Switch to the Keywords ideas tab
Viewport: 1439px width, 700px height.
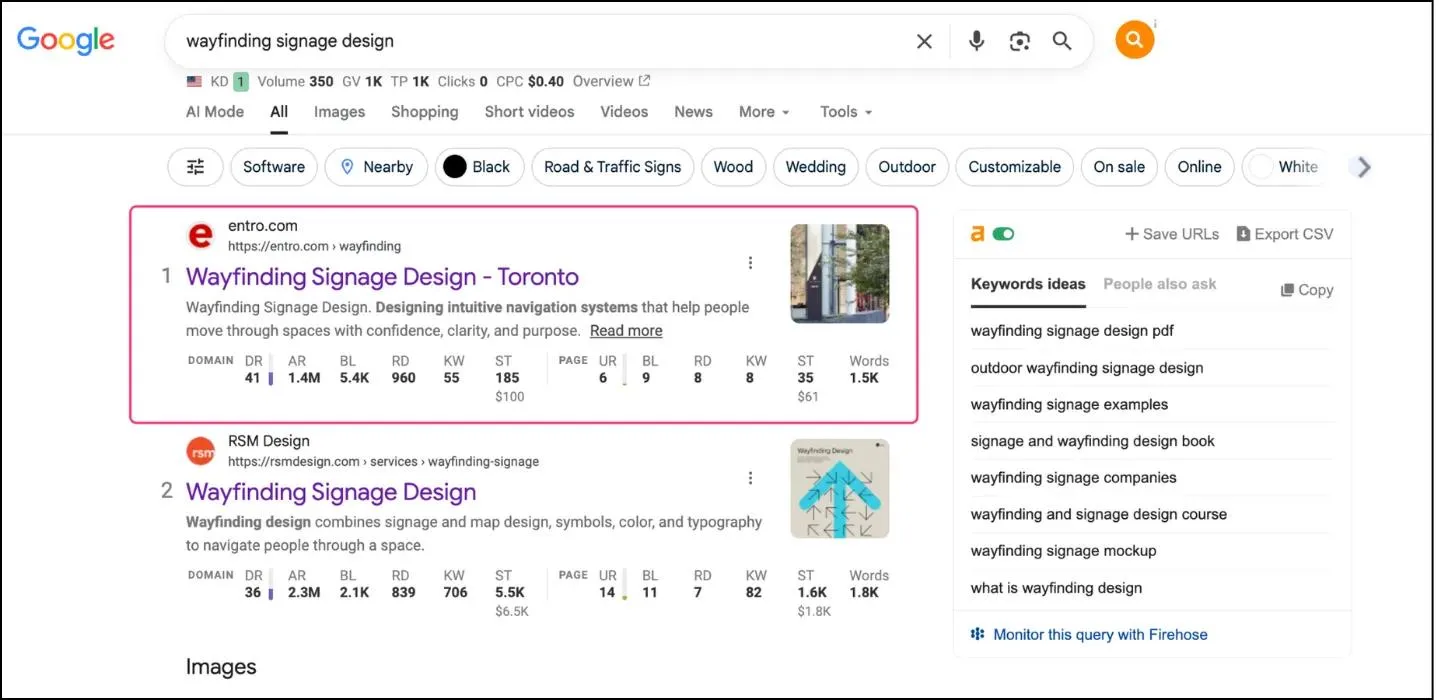coord(1028,284)
